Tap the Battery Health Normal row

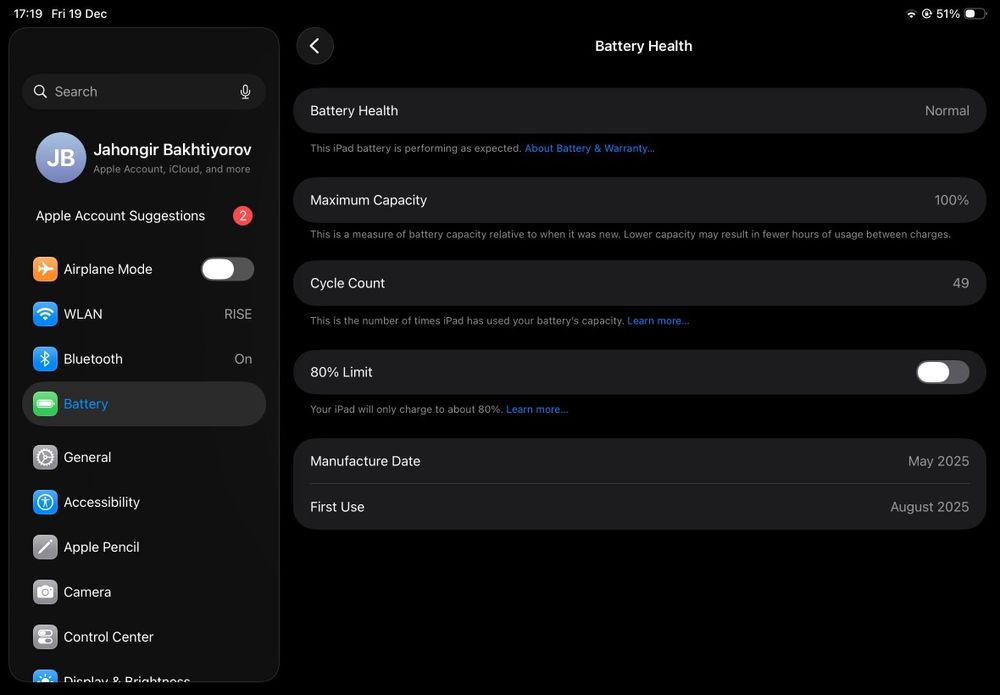[x=640, y=111]
